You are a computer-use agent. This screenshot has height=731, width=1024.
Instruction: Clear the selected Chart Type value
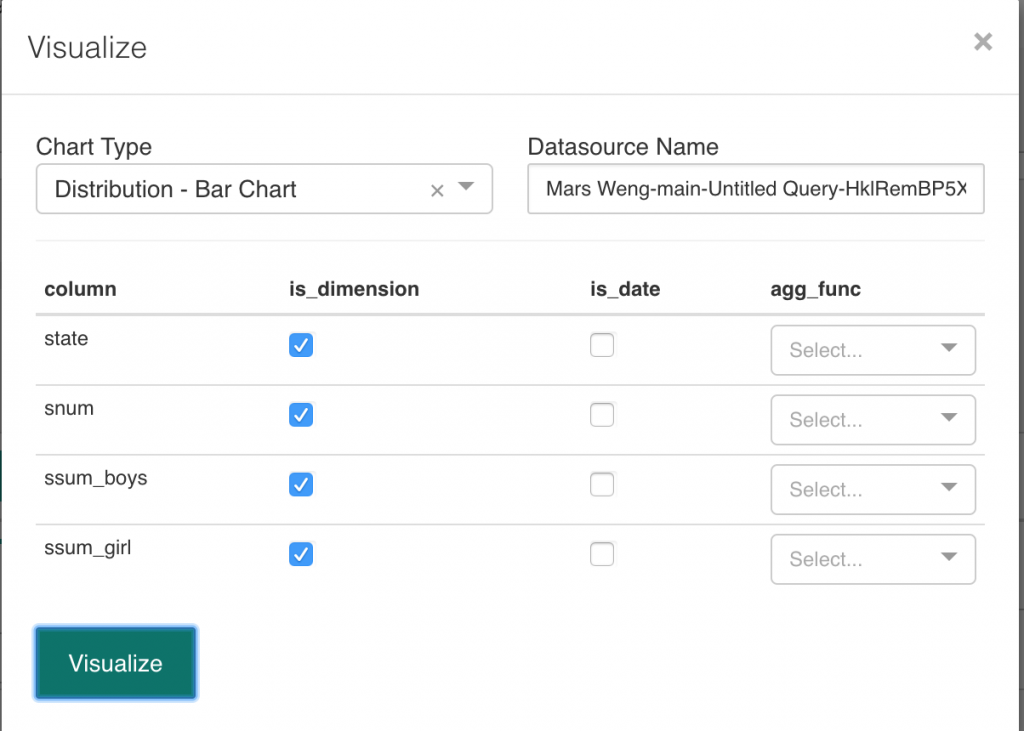tap(437, 191)
